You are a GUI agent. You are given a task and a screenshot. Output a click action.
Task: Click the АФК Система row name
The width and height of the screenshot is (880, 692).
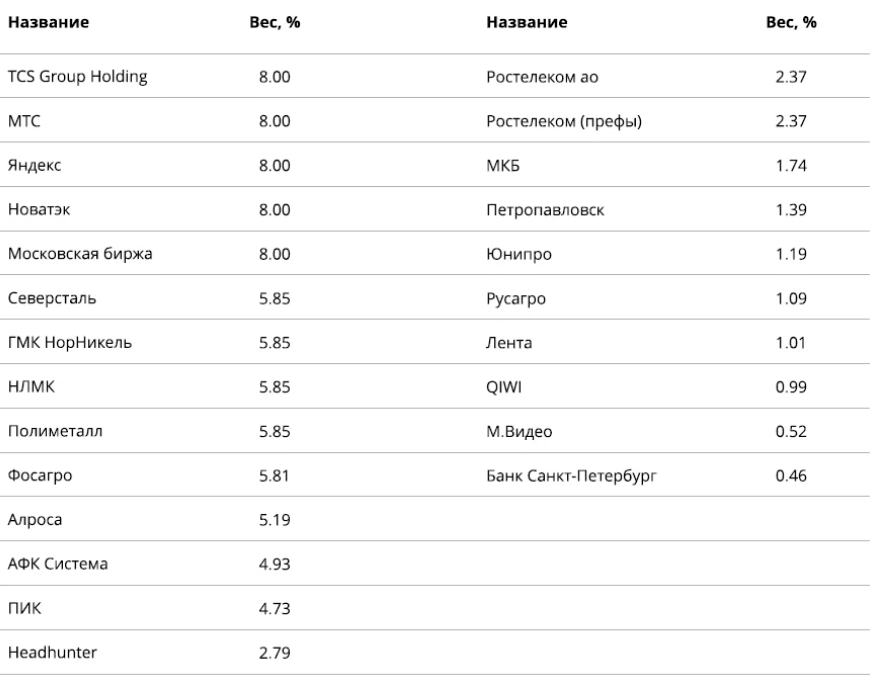coord(58,565)
